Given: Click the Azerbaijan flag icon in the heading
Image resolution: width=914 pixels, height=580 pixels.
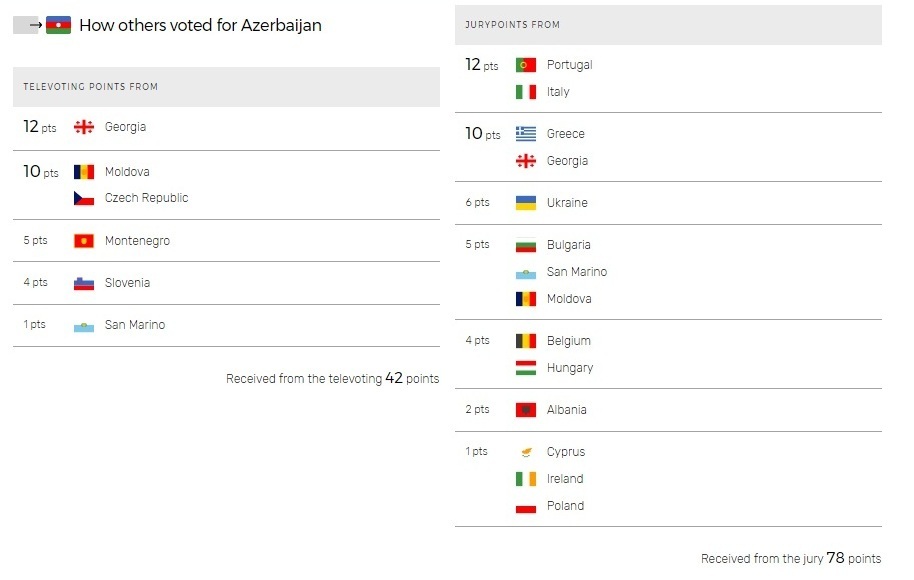Looking at the screenshot, I should point(58,25).
